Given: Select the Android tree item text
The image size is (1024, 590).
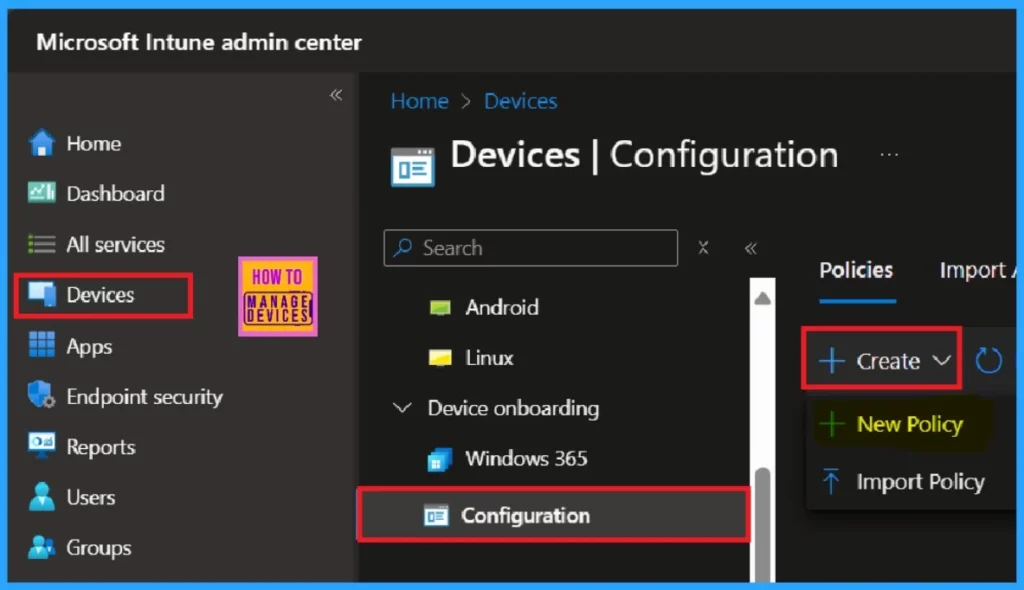Looking at the screenshot, I should point(502,307).
